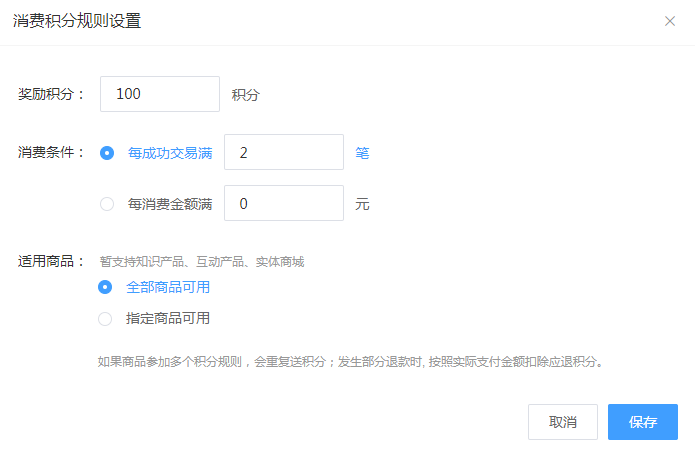This screenshot has height=456, width=695.
Task: Click the 奖励积分： label
Action: click(51, 94)
